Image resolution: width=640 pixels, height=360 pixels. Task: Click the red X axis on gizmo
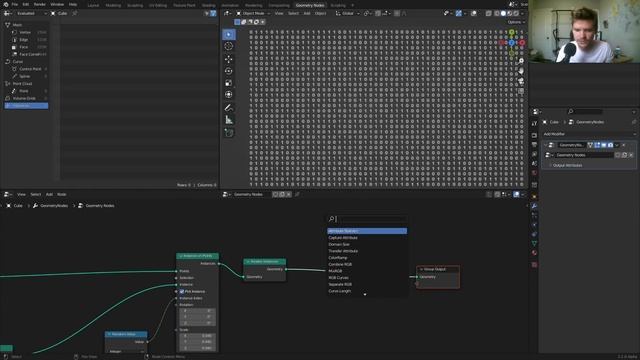(522, 42)
